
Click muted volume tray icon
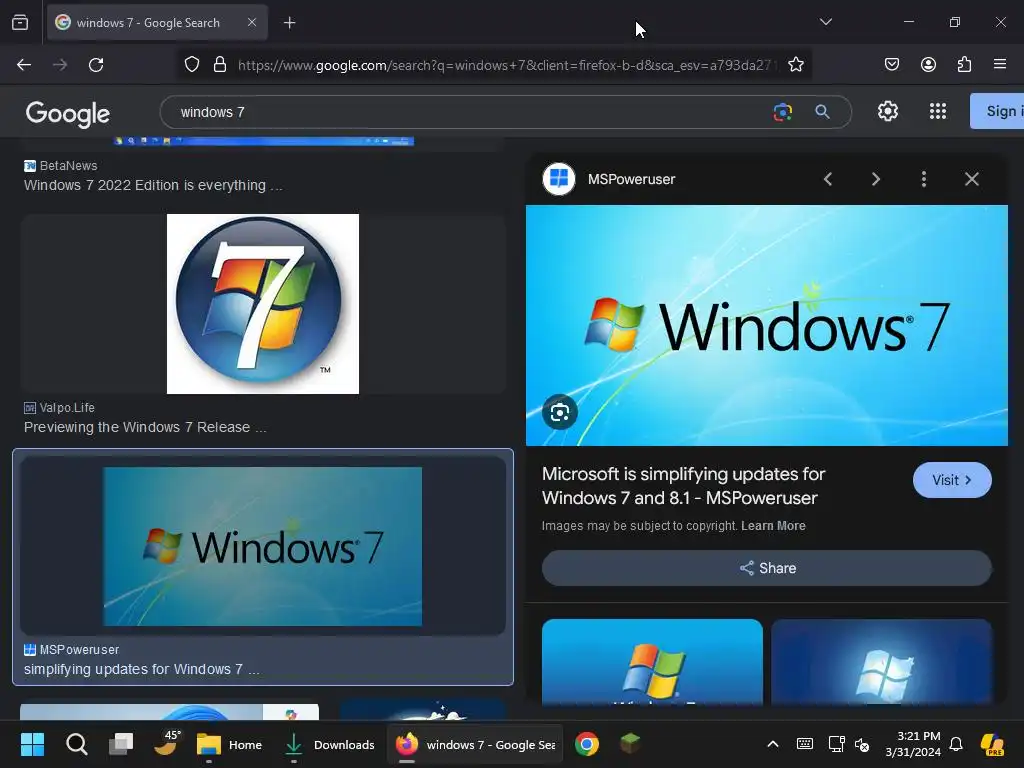point(862,744)
